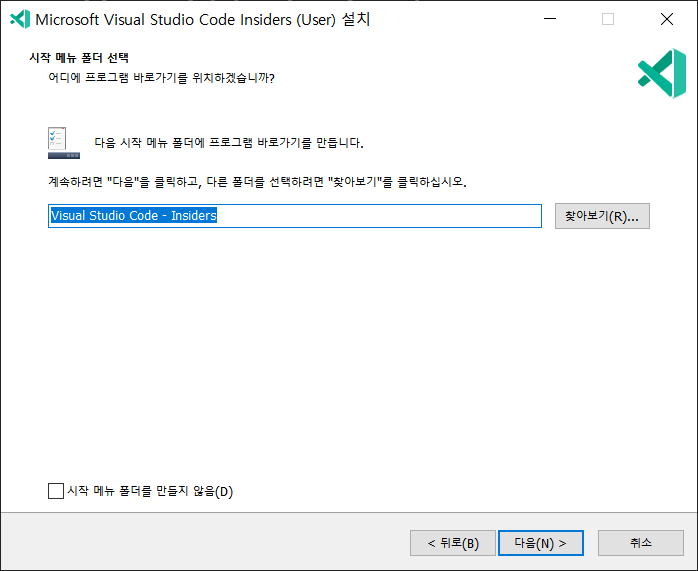Click the 시작 메뉴 폴더 선택 heading
Image resolution: width=698 pixels, height=571 pixels.
[79, 58]
